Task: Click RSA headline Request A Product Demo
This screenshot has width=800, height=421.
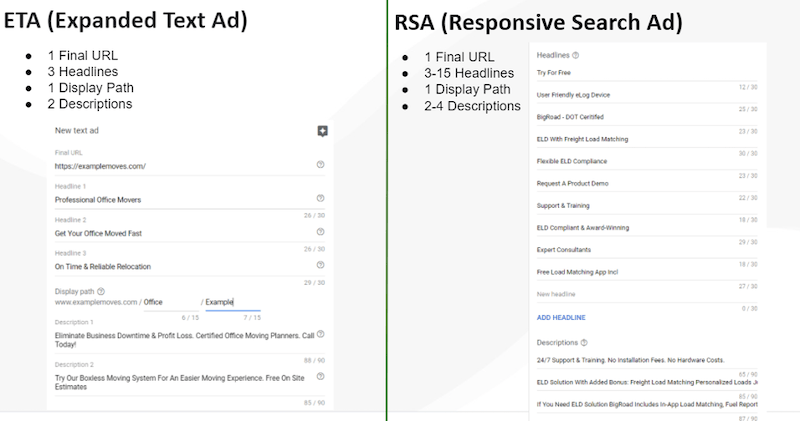Action: (647, 184)
